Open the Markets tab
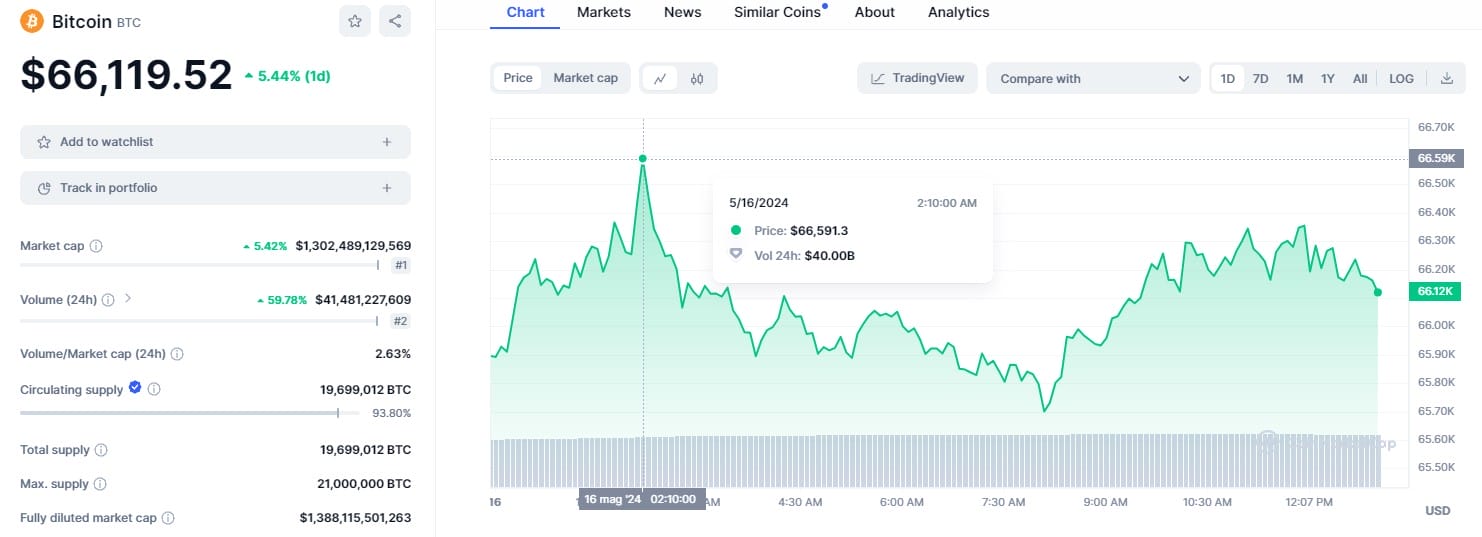The height and width of the screenshot is (537, 1482). tap(604, 12)
